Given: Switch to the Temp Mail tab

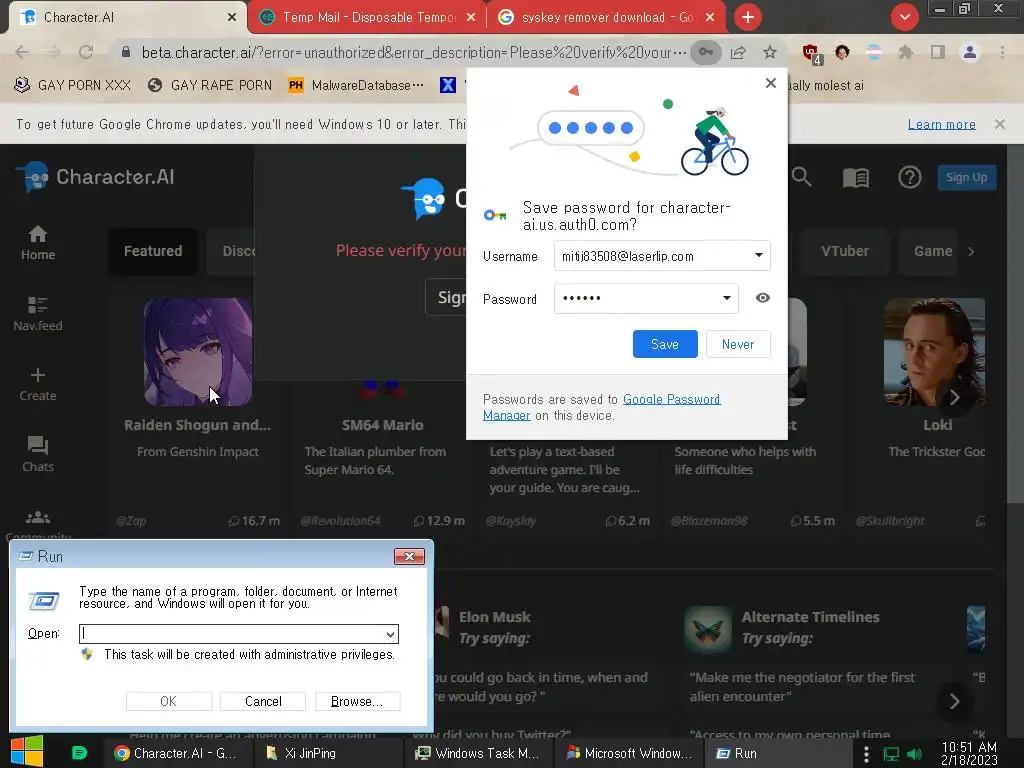Looking at the screenshot, I should point(368,17).
